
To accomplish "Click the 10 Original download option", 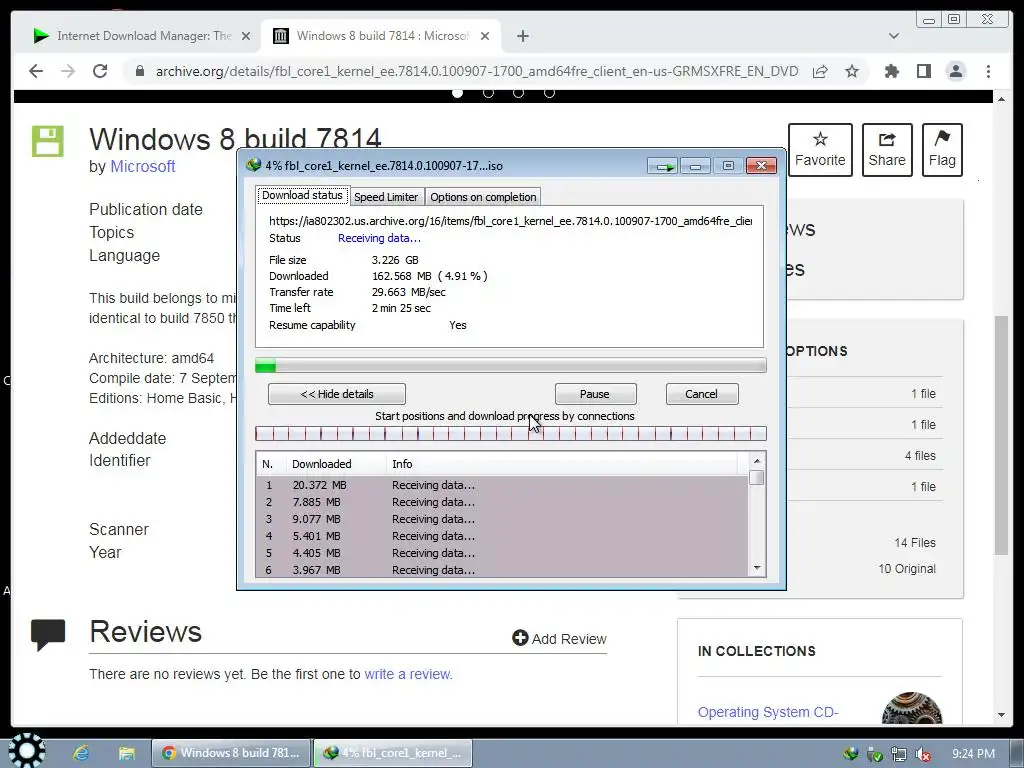I will (x=906, y=569).
